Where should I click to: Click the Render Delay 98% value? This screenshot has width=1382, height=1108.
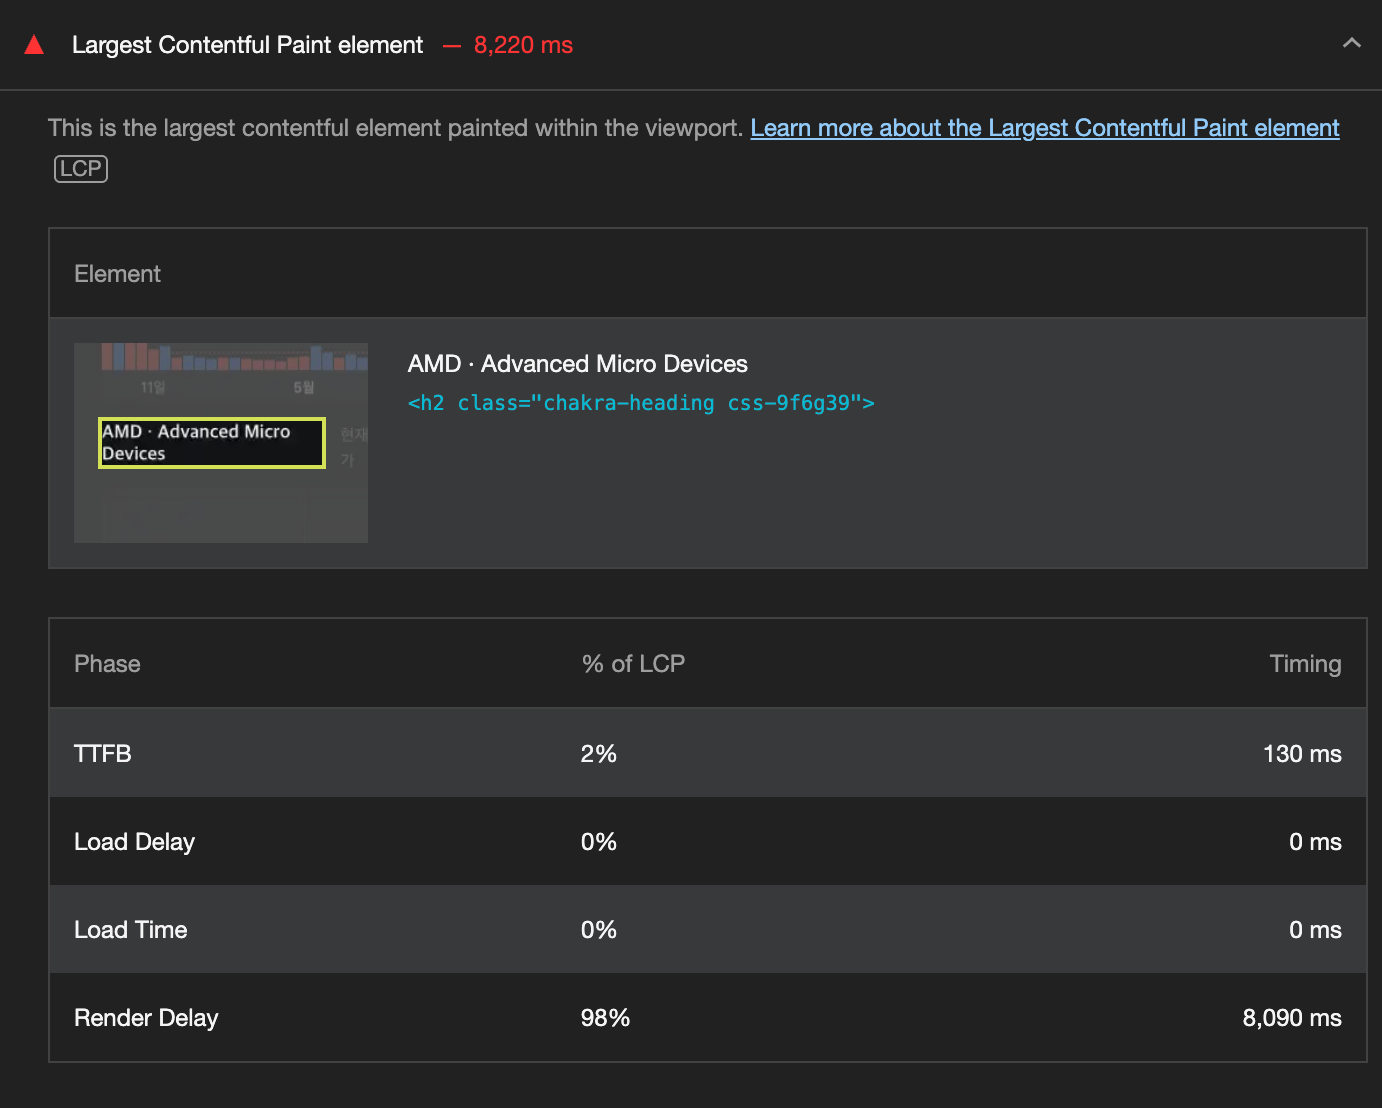[605, 1018]
